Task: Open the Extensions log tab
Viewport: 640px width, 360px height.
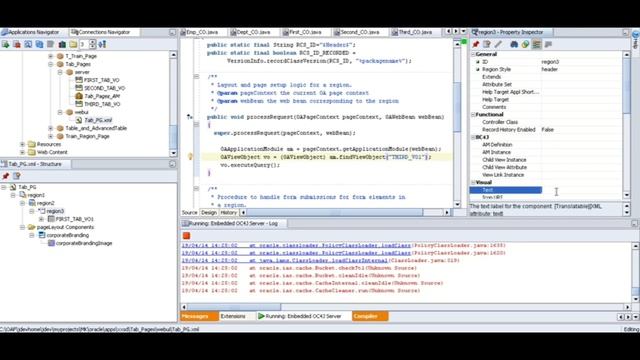Action: coord(233,316)
